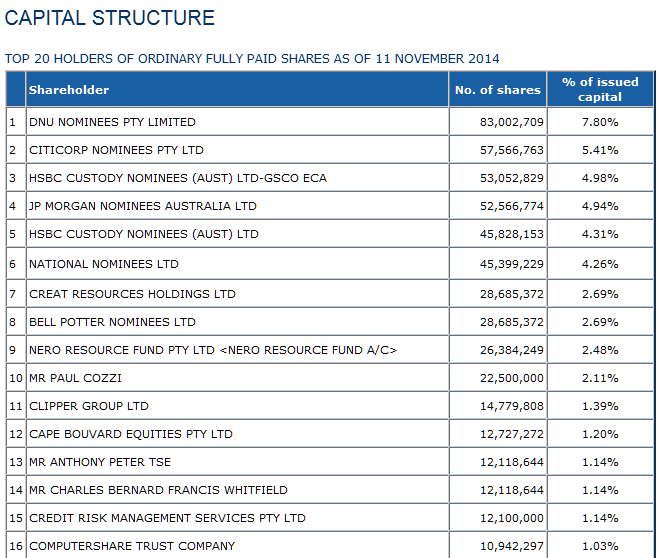663x558 pixels.
Task: Select BELL POTTER NOMINEES LTD
Action: (x=112, y=322)
